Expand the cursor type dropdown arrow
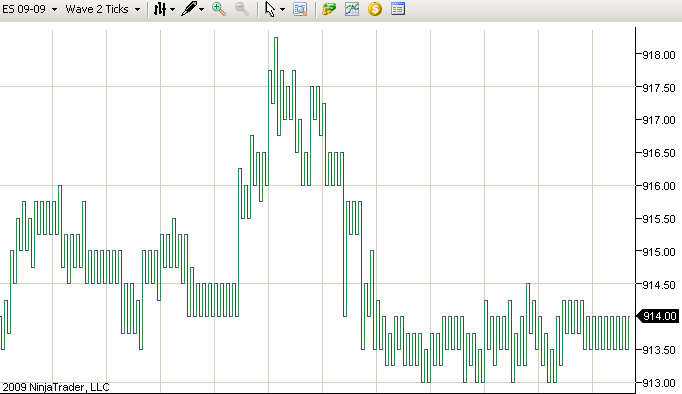 [x=282, y=10]
